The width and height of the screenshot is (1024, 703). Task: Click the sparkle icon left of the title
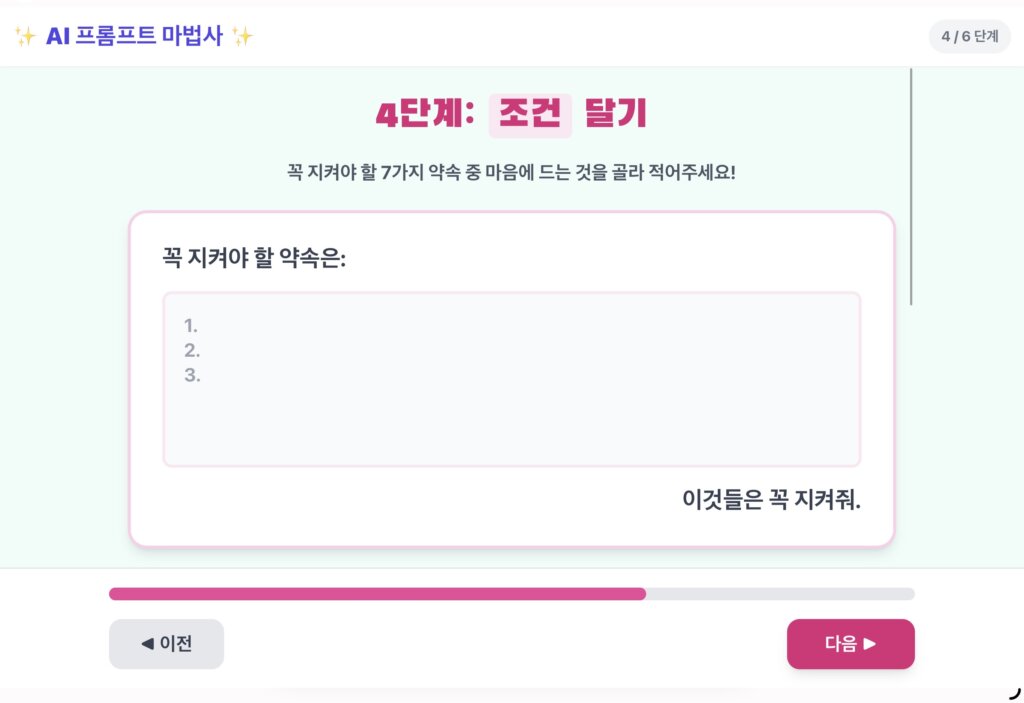pos(25,37)
